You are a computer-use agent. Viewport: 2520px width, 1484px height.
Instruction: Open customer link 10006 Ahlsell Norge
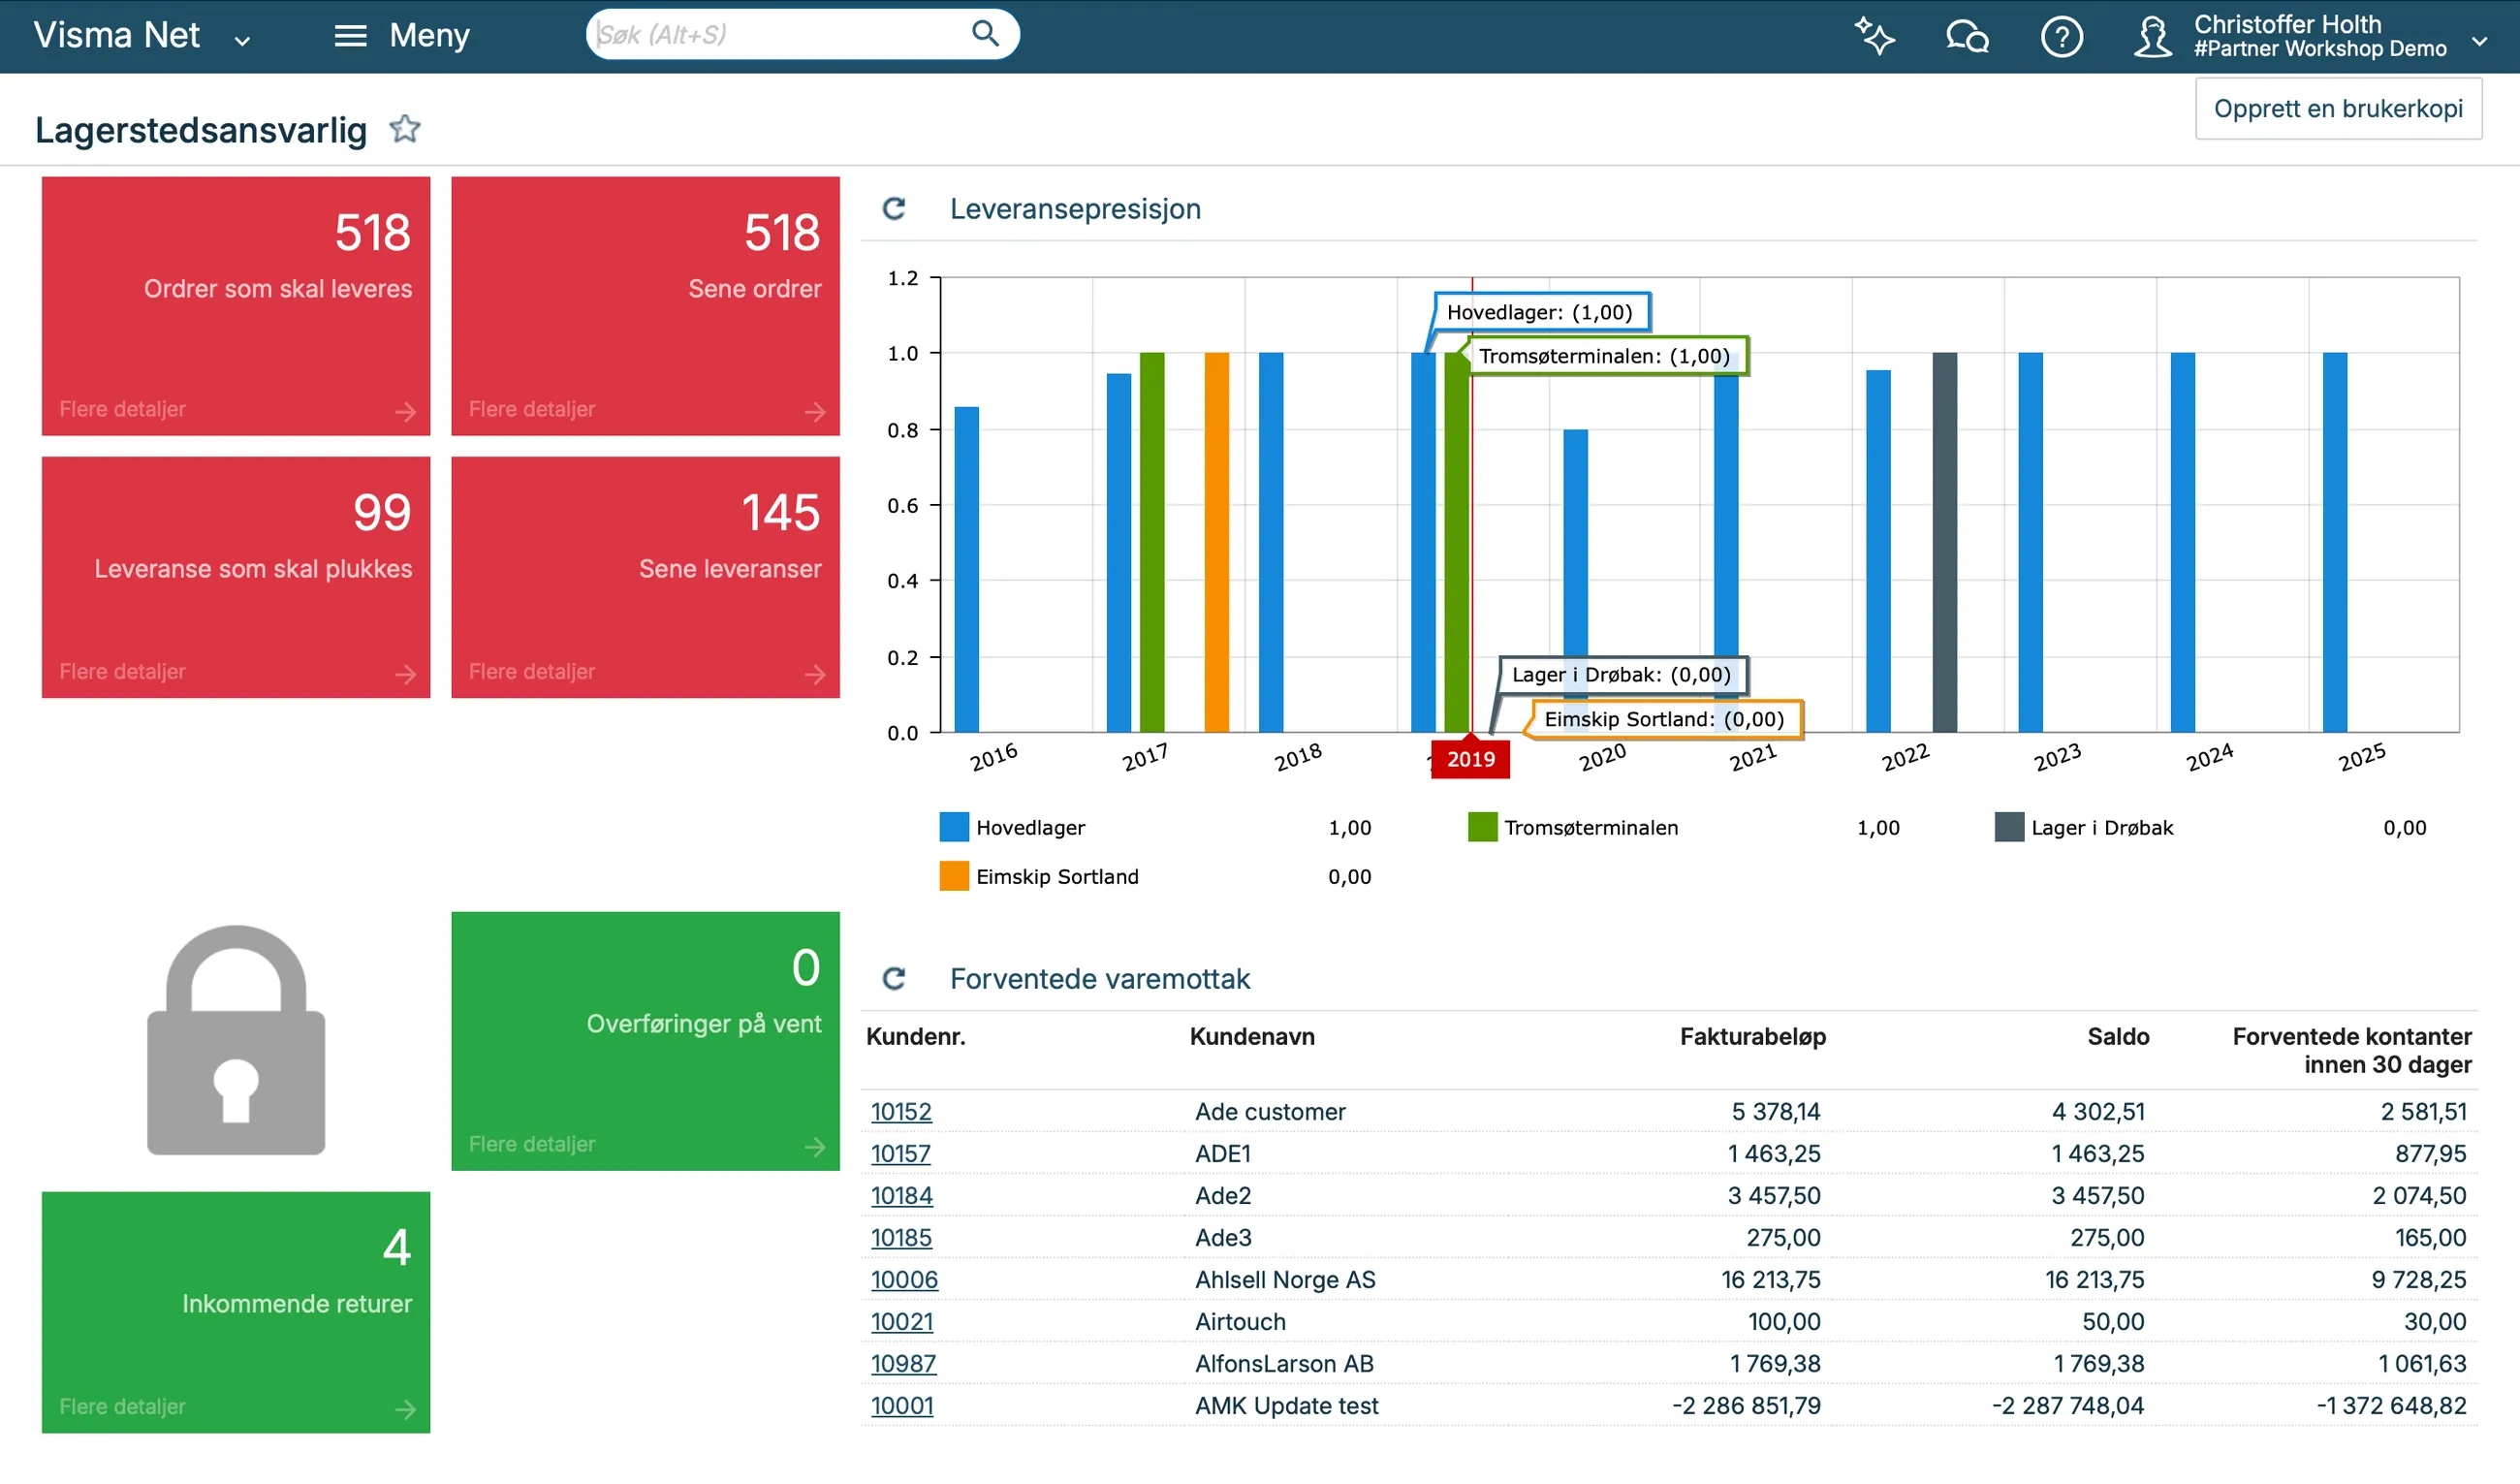(903, 1279)
